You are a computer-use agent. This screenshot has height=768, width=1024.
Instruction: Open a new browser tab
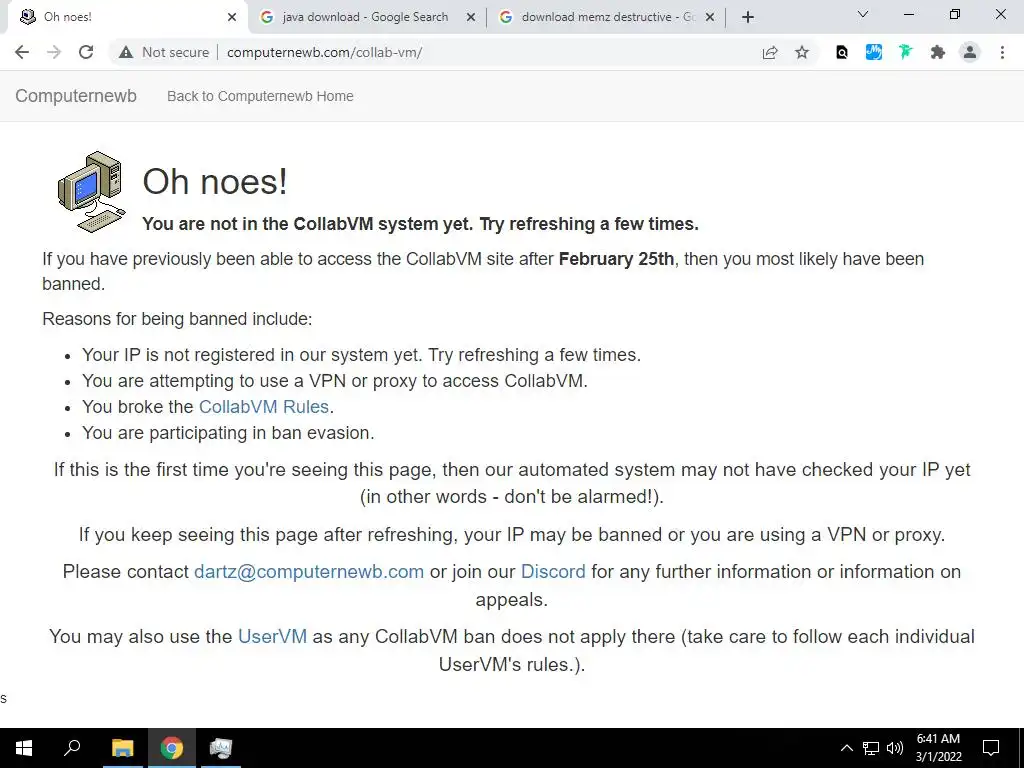coord(748,17)
